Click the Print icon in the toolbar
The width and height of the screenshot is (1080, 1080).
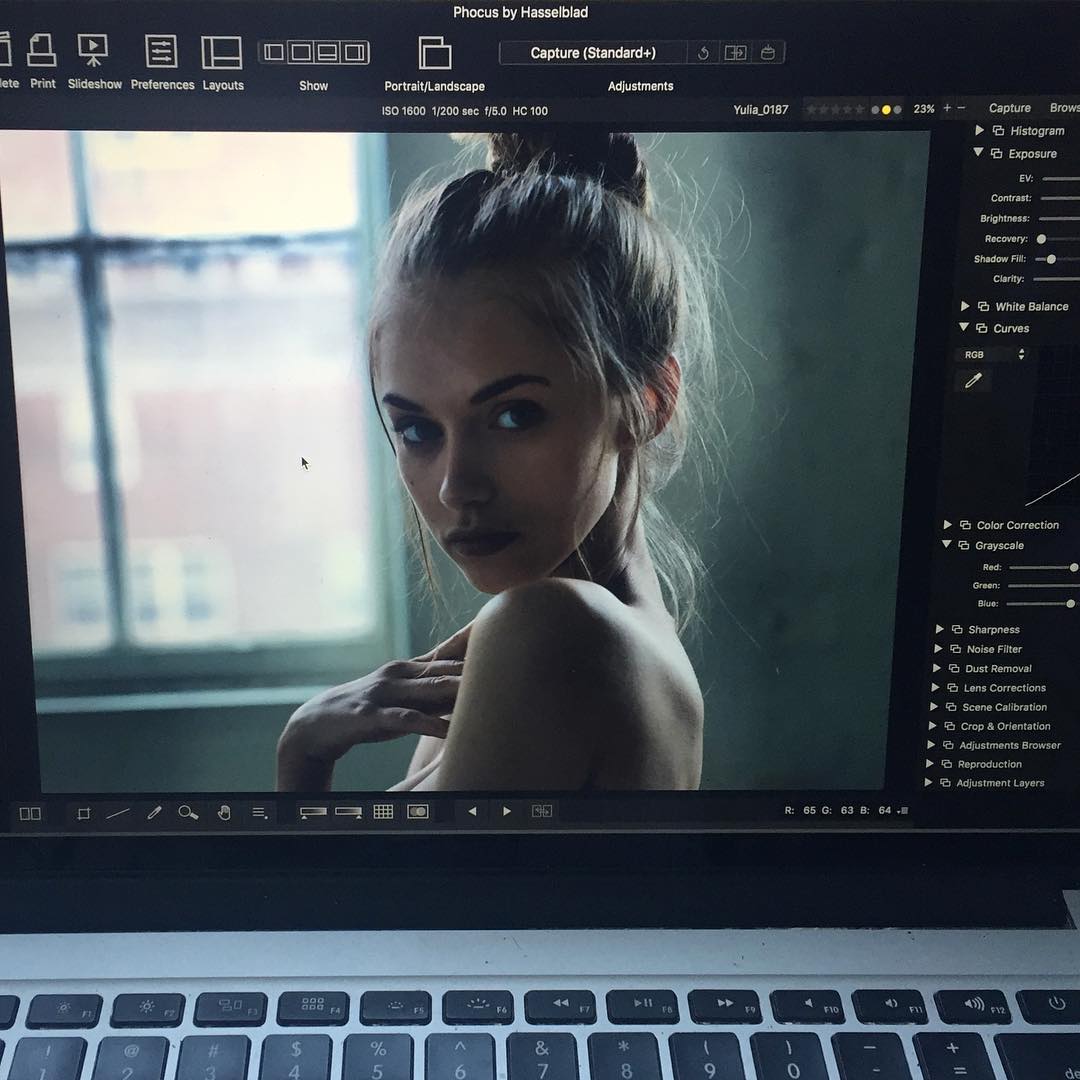tap(42, 51)
